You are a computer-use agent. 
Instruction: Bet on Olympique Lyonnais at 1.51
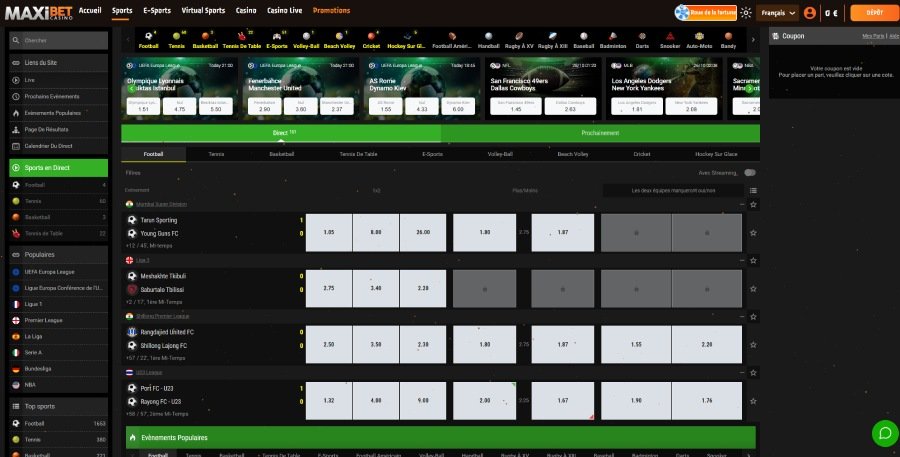pyautogui.click(x=143, y=106)
